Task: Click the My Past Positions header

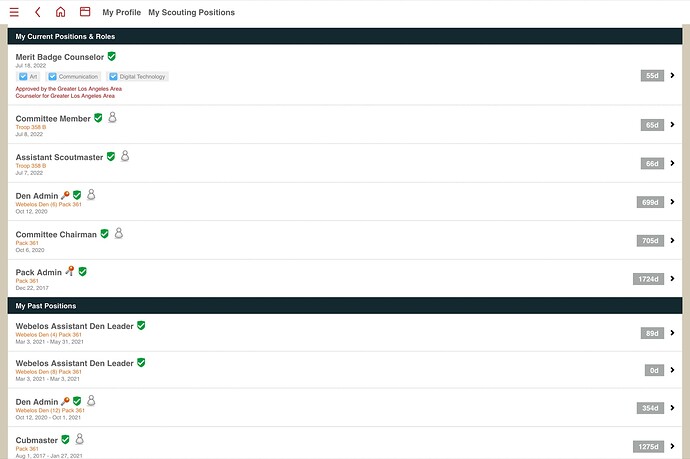Action: (345, 305)
